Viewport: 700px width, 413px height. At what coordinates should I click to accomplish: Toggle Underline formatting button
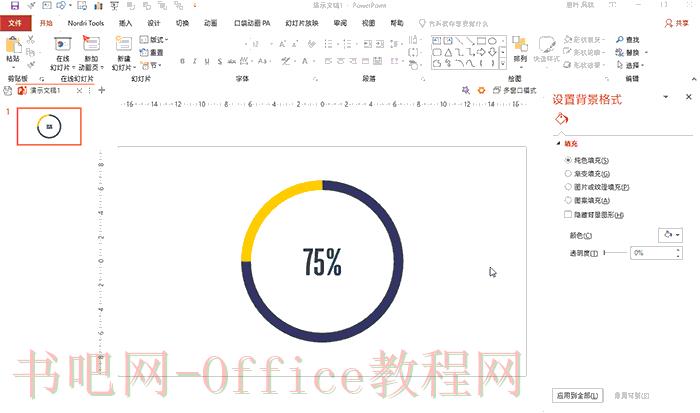click(207, 61)
